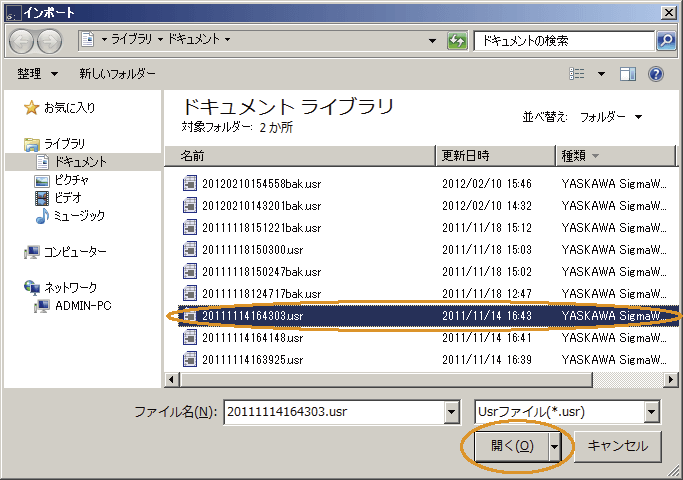683x480 pixels.
Task: Click the search magnifier icon
Action: (666, 41)
